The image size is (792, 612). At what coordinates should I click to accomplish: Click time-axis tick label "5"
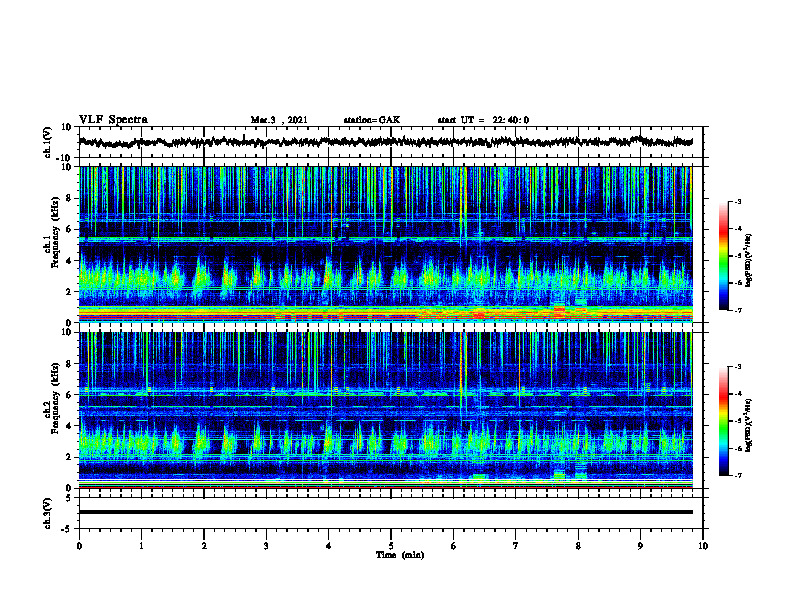pos(391,546)
